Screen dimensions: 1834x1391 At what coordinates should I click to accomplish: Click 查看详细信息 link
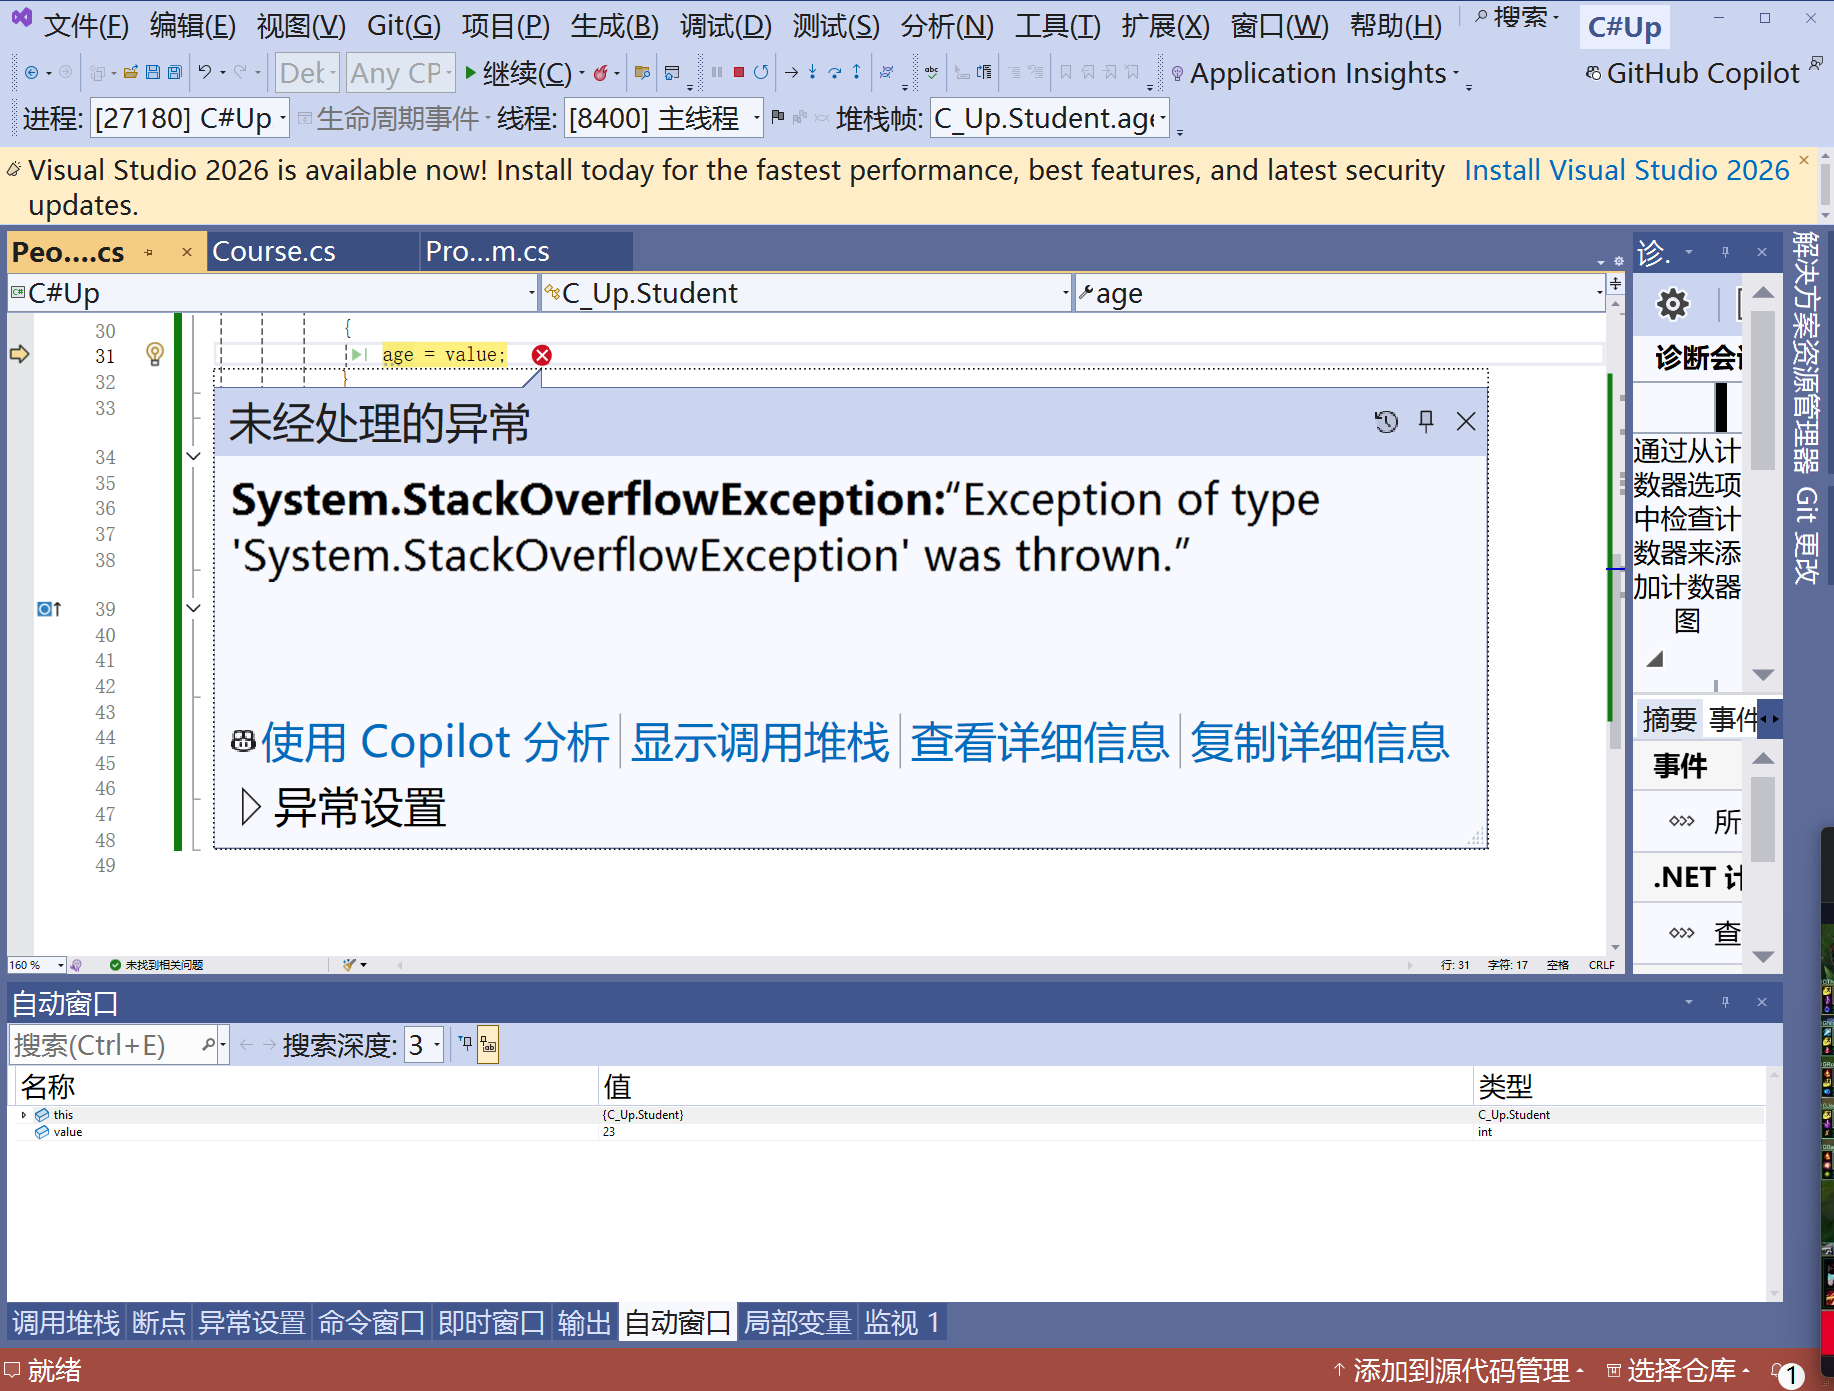pos(1040,741)
